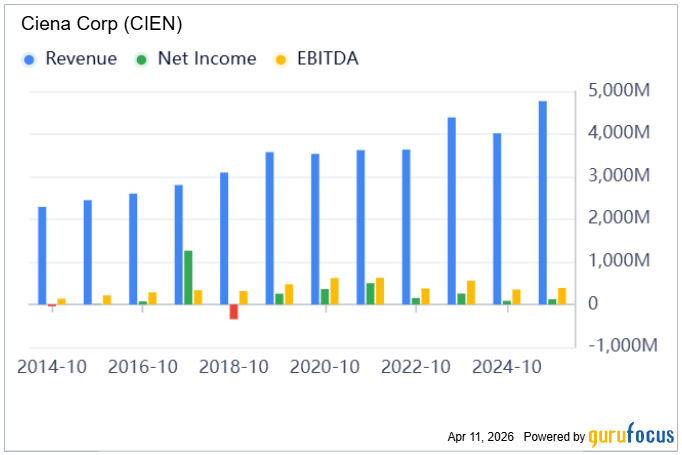Screen dimensions: 682x455
Task: Select the blue Revenue bar above 2022-10
Action: tap(406, 227)
